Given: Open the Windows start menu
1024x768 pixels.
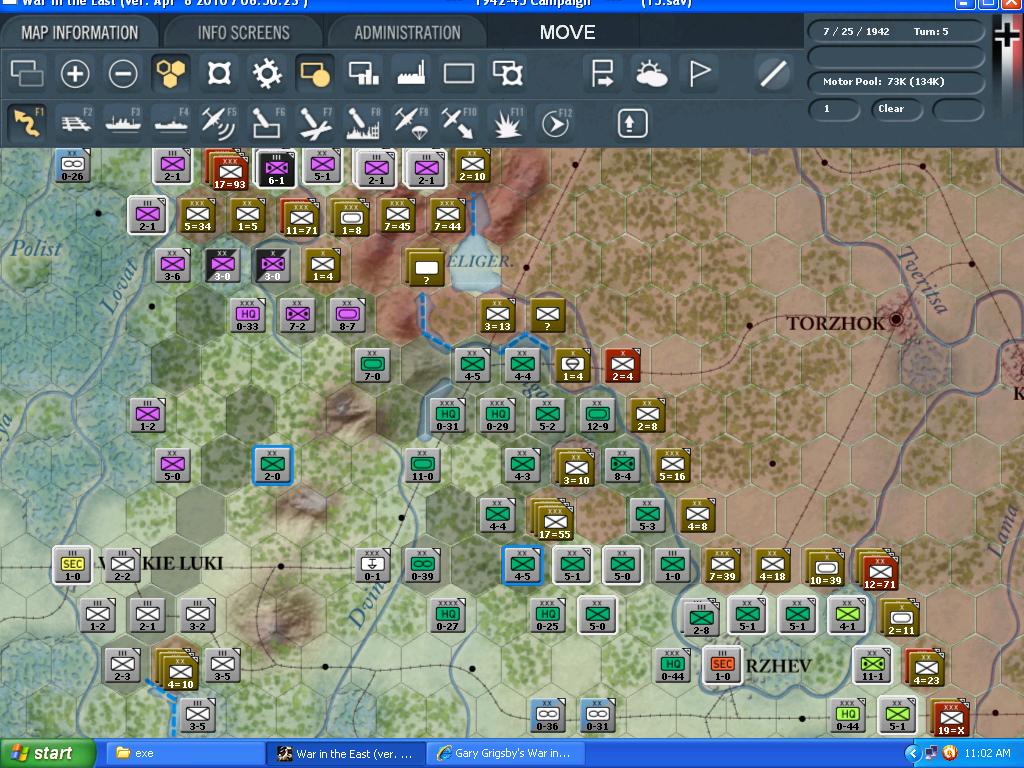Looking at the screenshot, I should (47, 754).
